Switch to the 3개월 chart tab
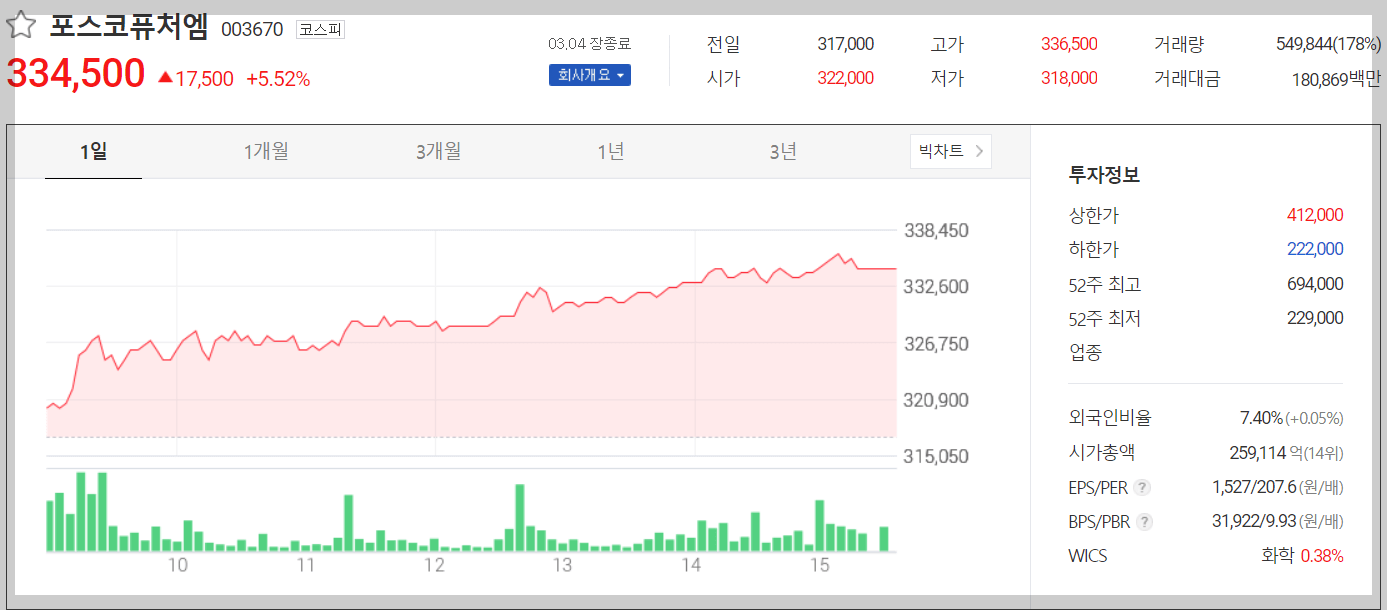This screenshot has width=1387, height=610. click(x=438, y=151)
